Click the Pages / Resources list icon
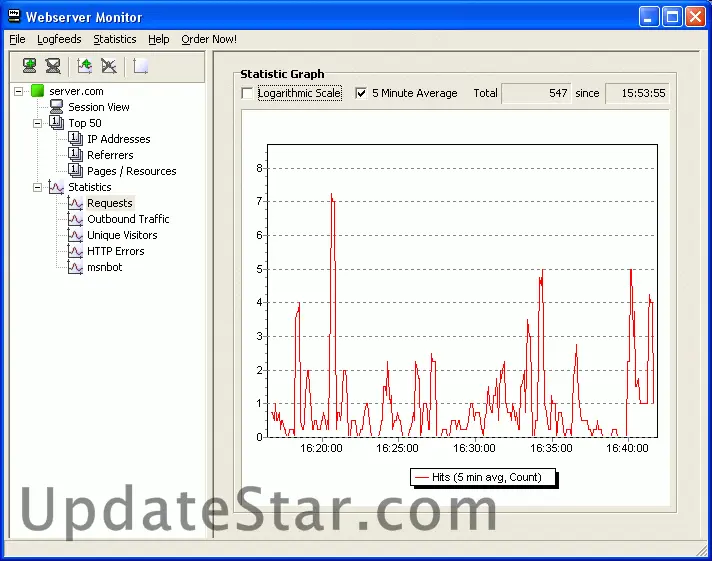This screenshot has width=712, height=561. (75, 171)
